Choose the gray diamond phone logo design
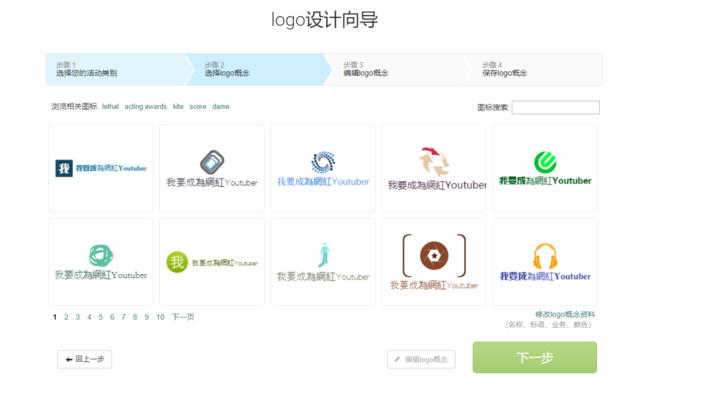The height and width of the screenshot is (406, 728). point(212,168)
